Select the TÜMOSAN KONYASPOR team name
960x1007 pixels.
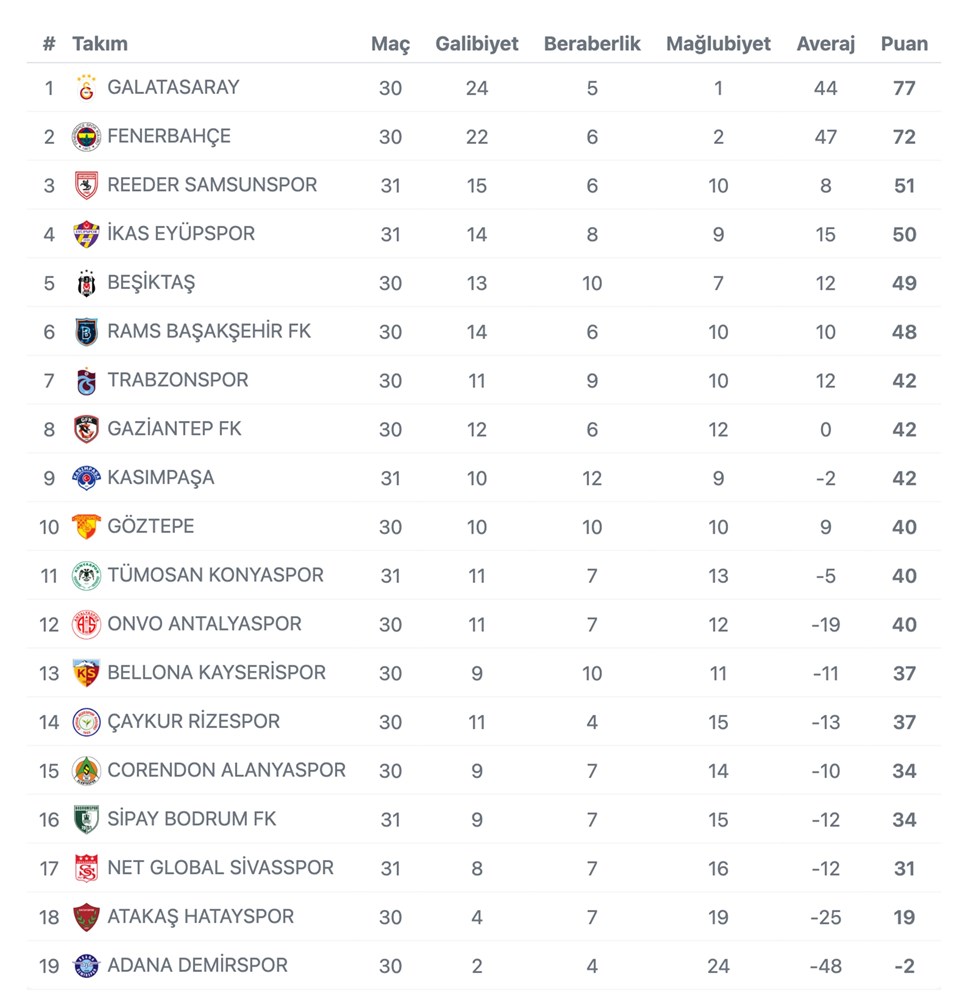[215, 575]
